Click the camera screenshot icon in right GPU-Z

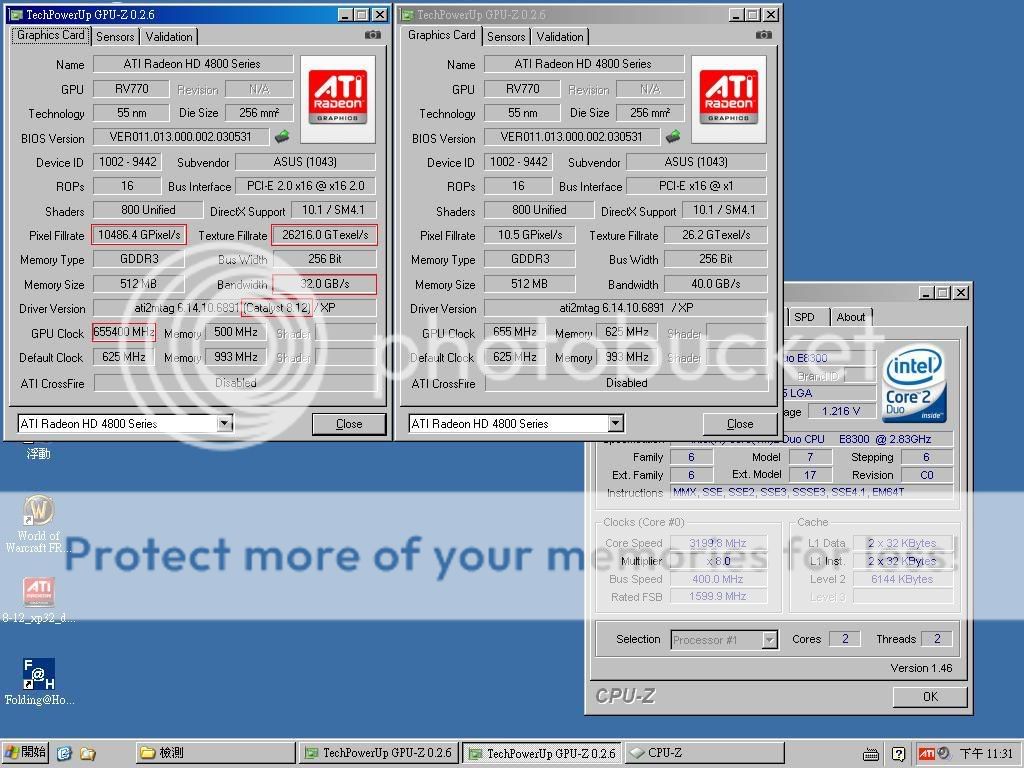pyautogui.click(x=764, y=35)
